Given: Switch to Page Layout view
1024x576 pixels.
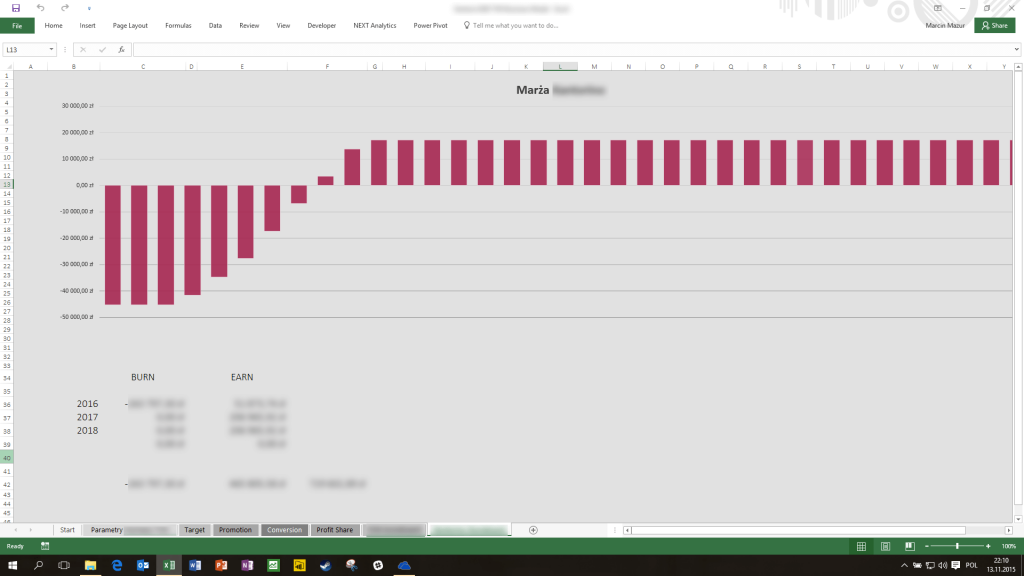Looking at the screenshot, I should [886, 546].
